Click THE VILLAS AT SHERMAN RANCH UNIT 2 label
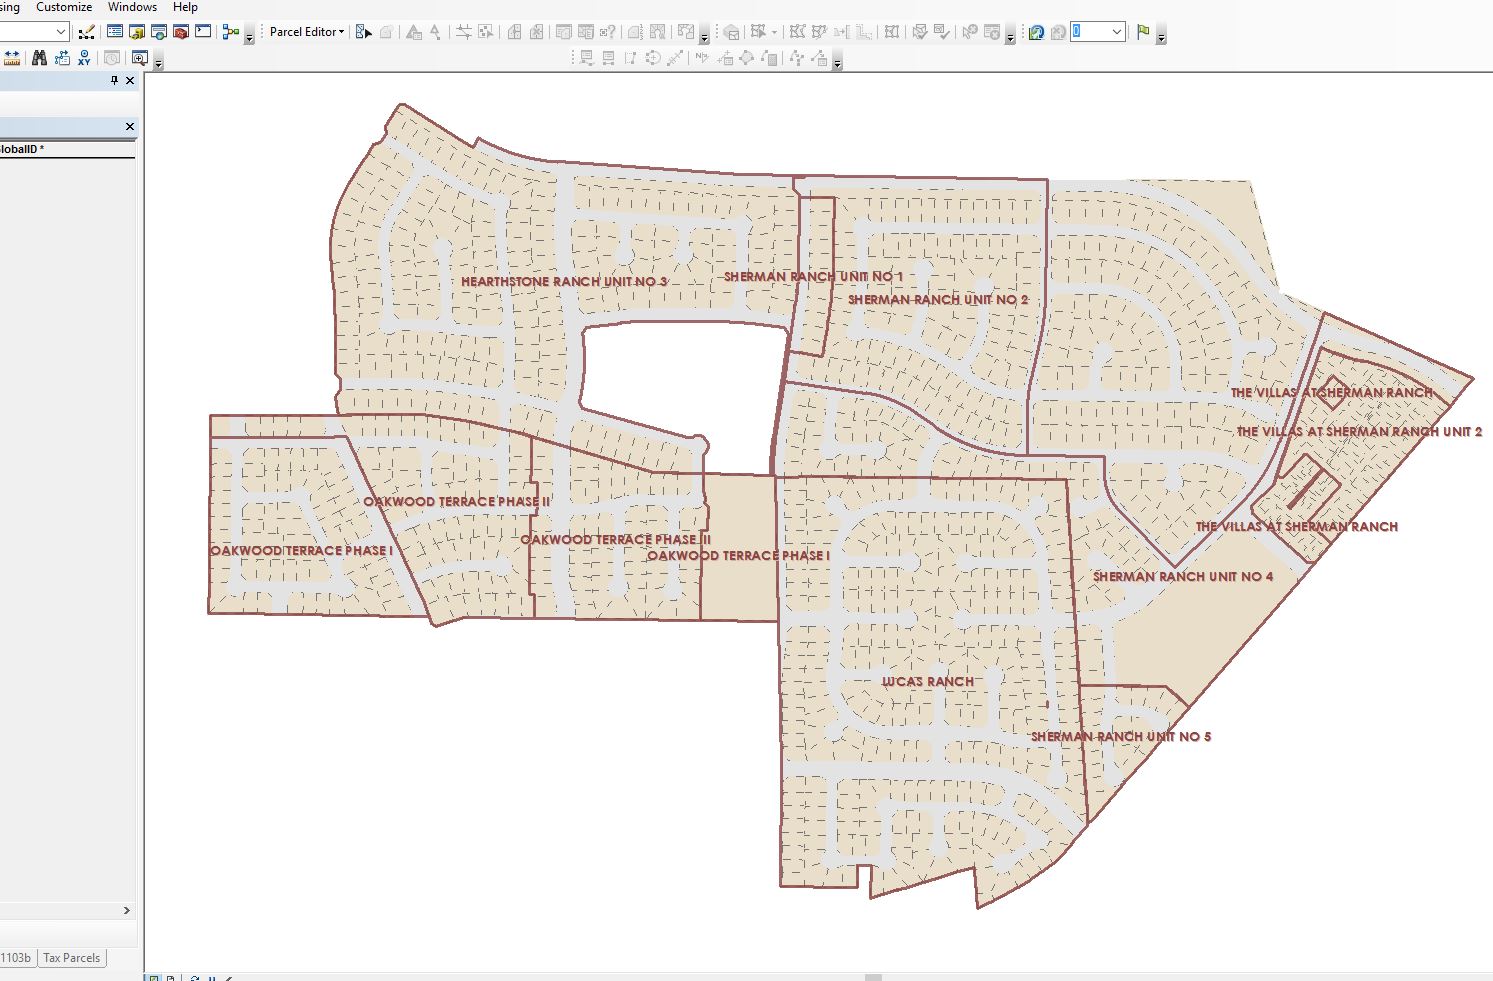This screenshot has width=1493, height=981. 1359,432
